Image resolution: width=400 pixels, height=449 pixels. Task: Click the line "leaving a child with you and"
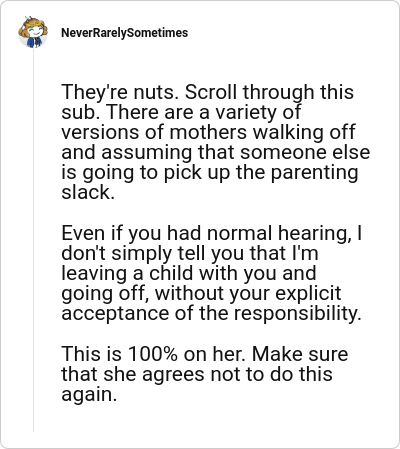[x=189, y=273]
